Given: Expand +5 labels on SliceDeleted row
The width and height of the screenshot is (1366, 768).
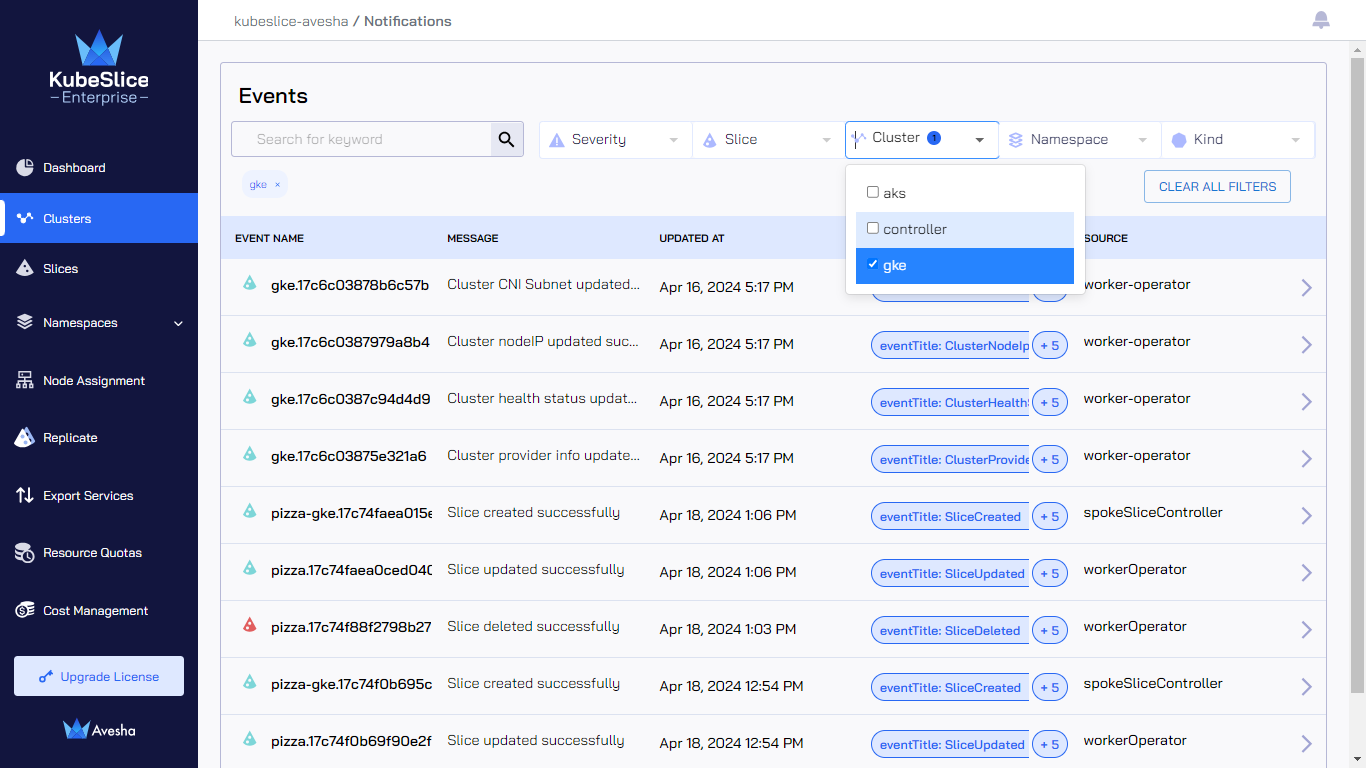Looking at the screenshot, I should [x=1049, y=631].
